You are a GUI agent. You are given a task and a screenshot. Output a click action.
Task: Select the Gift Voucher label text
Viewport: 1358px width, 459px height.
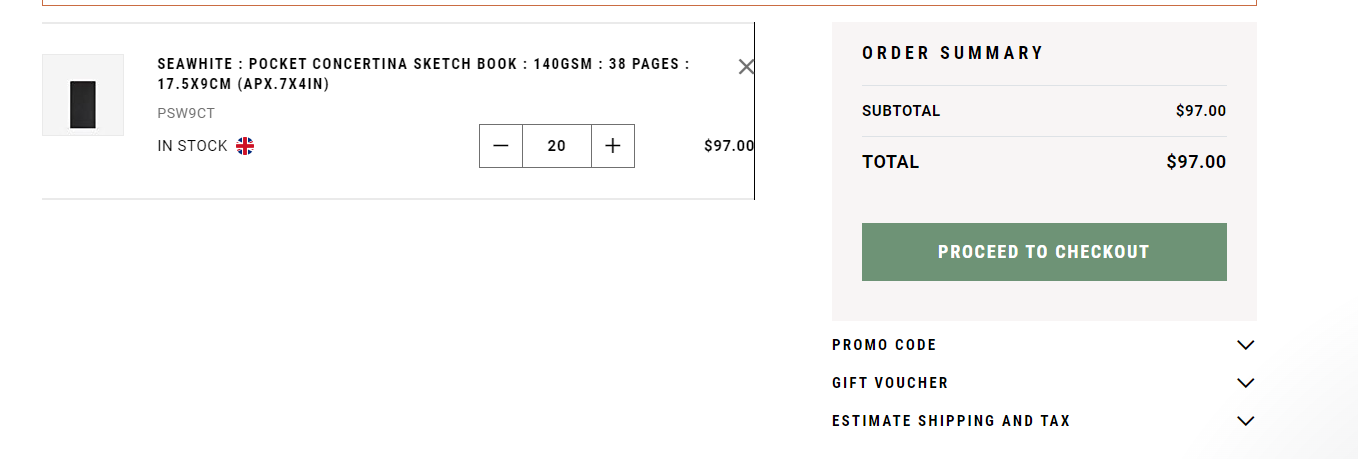[890, 383]
